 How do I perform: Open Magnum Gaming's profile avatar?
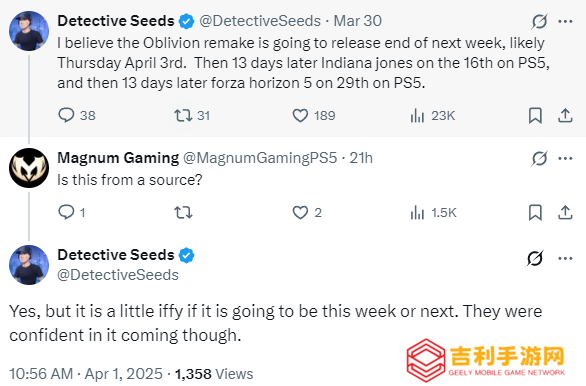click(29, 168)
